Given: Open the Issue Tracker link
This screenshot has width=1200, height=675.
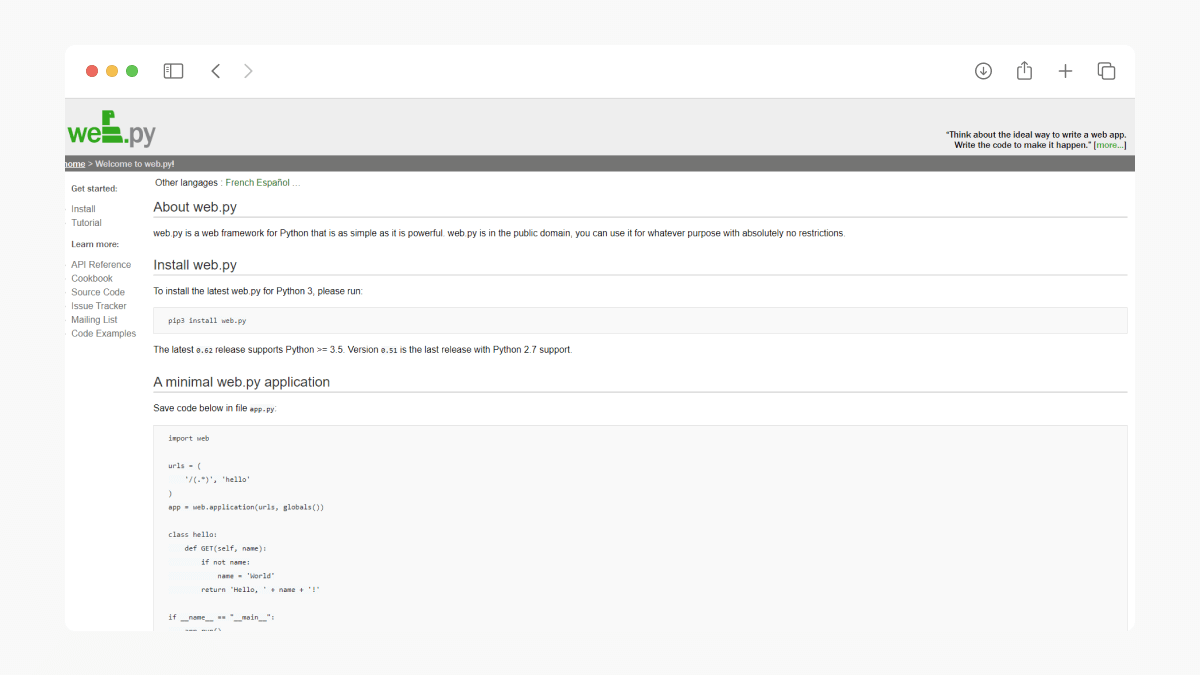Looking at the screenshot, I should pos(99,306).
